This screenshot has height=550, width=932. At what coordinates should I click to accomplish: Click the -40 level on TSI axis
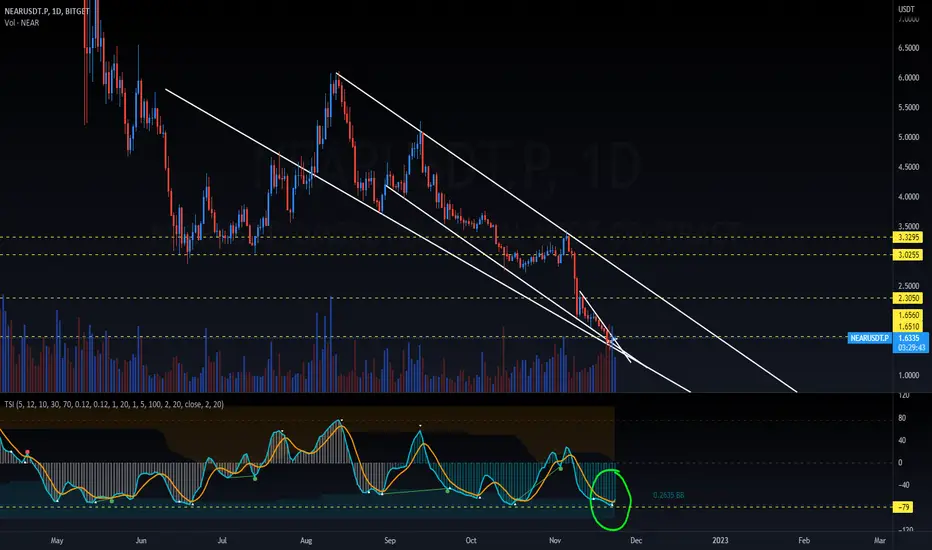point(904,485)
